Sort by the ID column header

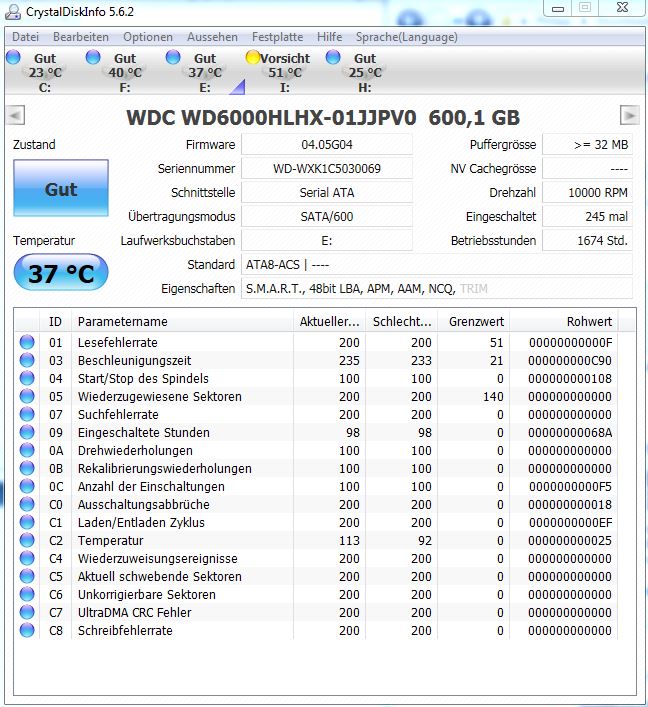coord(55,321)
